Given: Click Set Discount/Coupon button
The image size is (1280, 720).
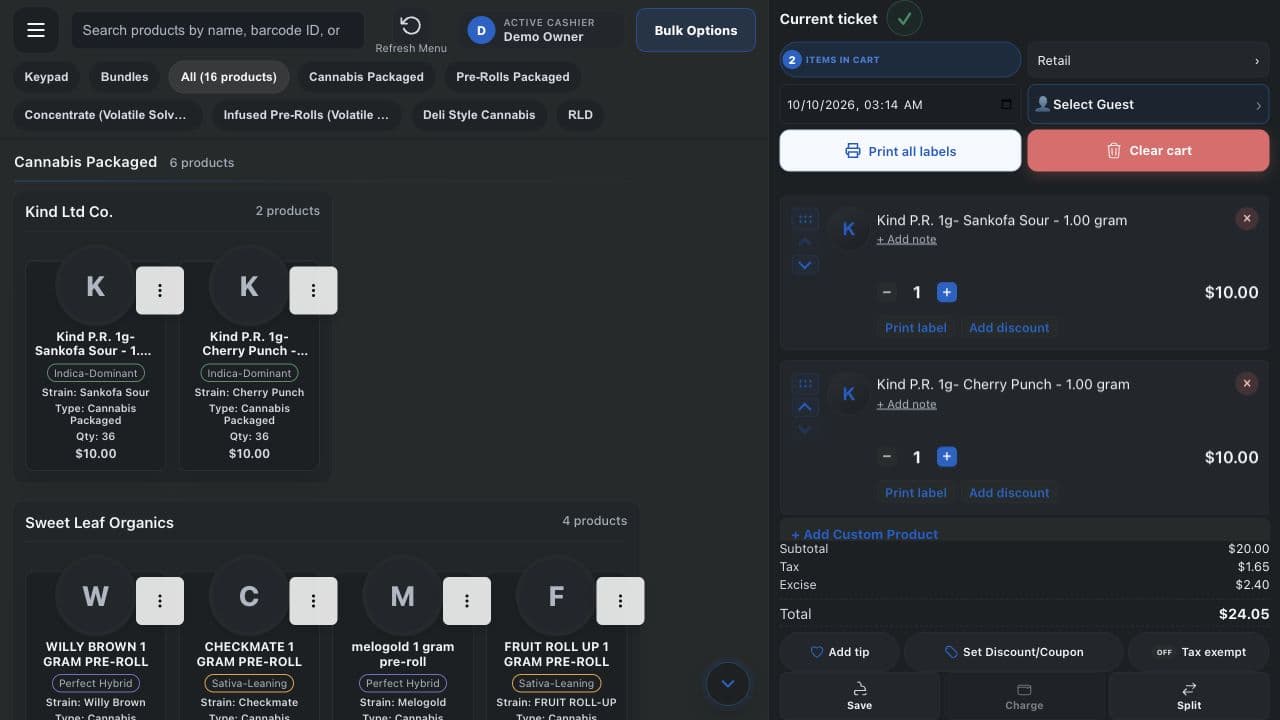Looking at the screenshot, I should point(1013,652).
